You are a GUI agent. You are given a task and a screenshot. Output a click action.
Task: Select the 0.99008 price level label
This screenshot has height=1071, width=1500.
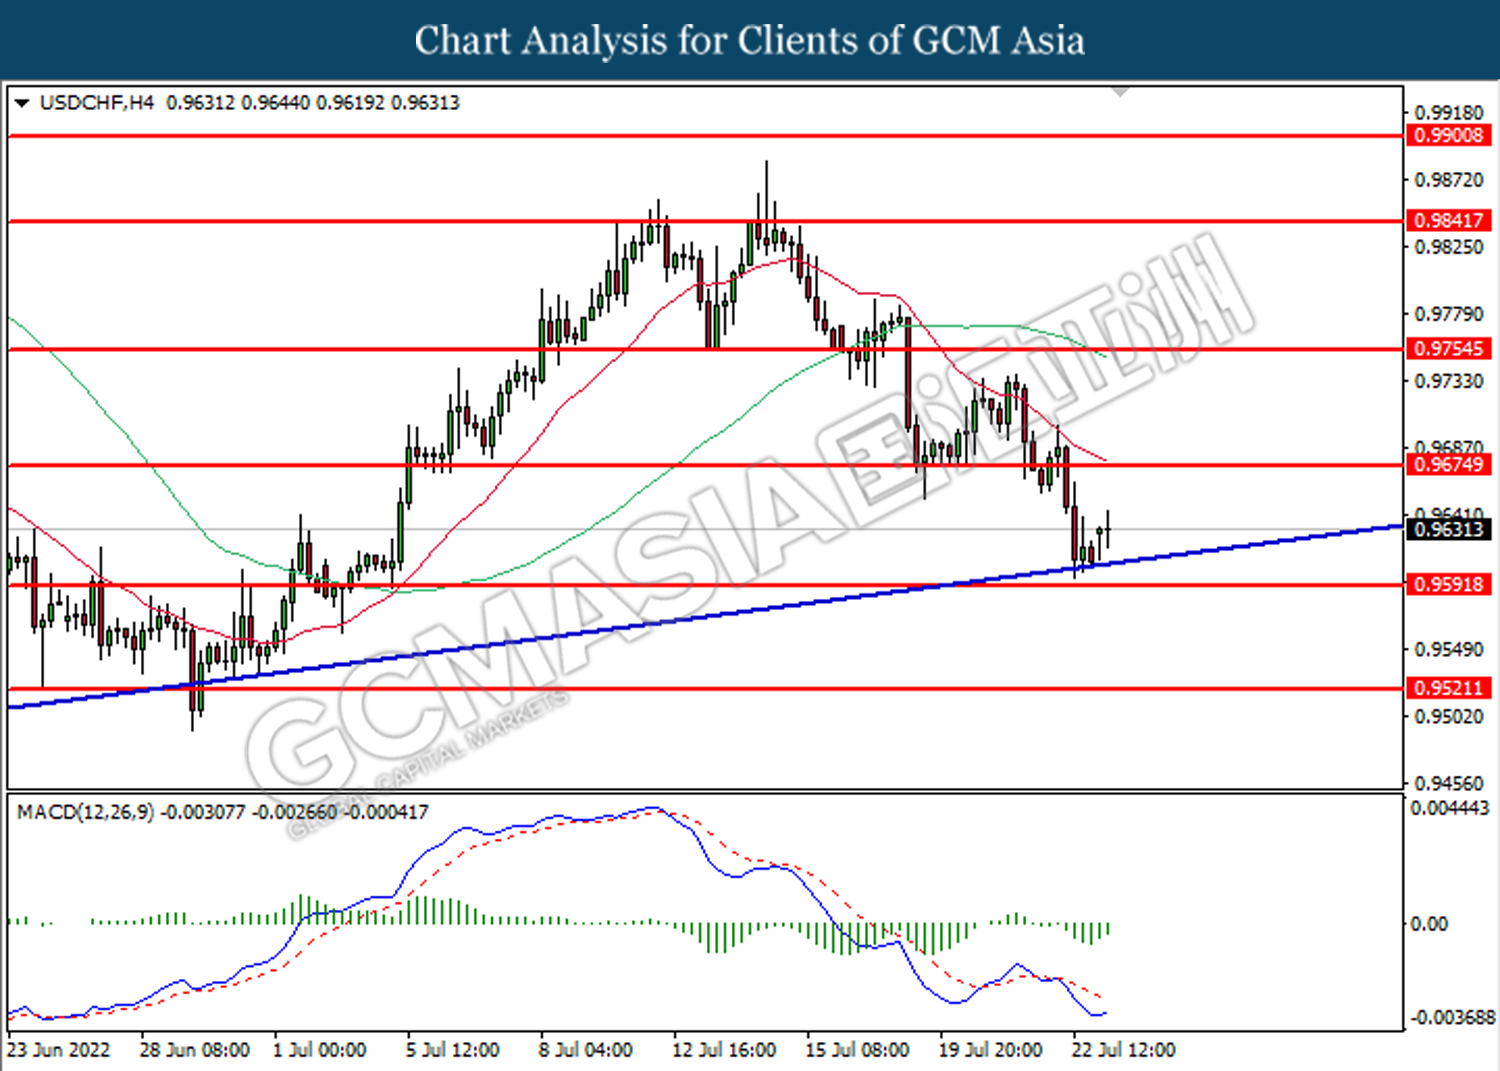[x=1449, y=135]
